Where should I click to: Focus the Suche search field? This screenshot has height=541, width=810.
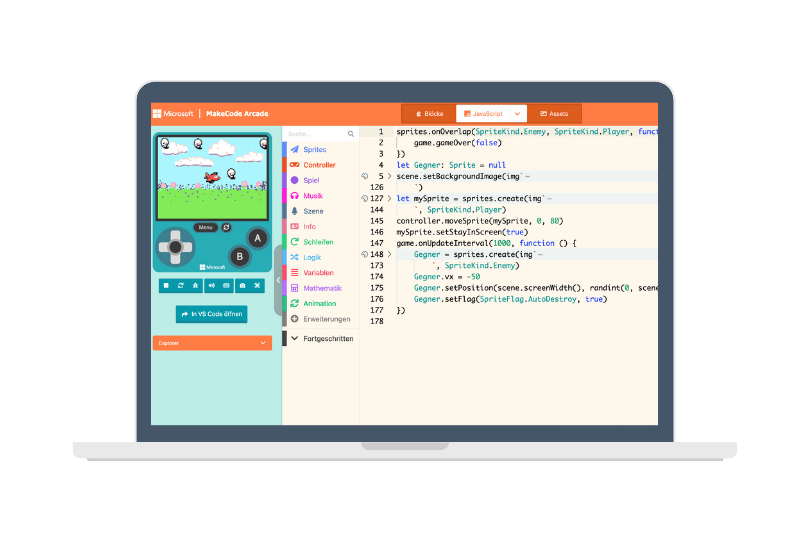click(316, 134)
